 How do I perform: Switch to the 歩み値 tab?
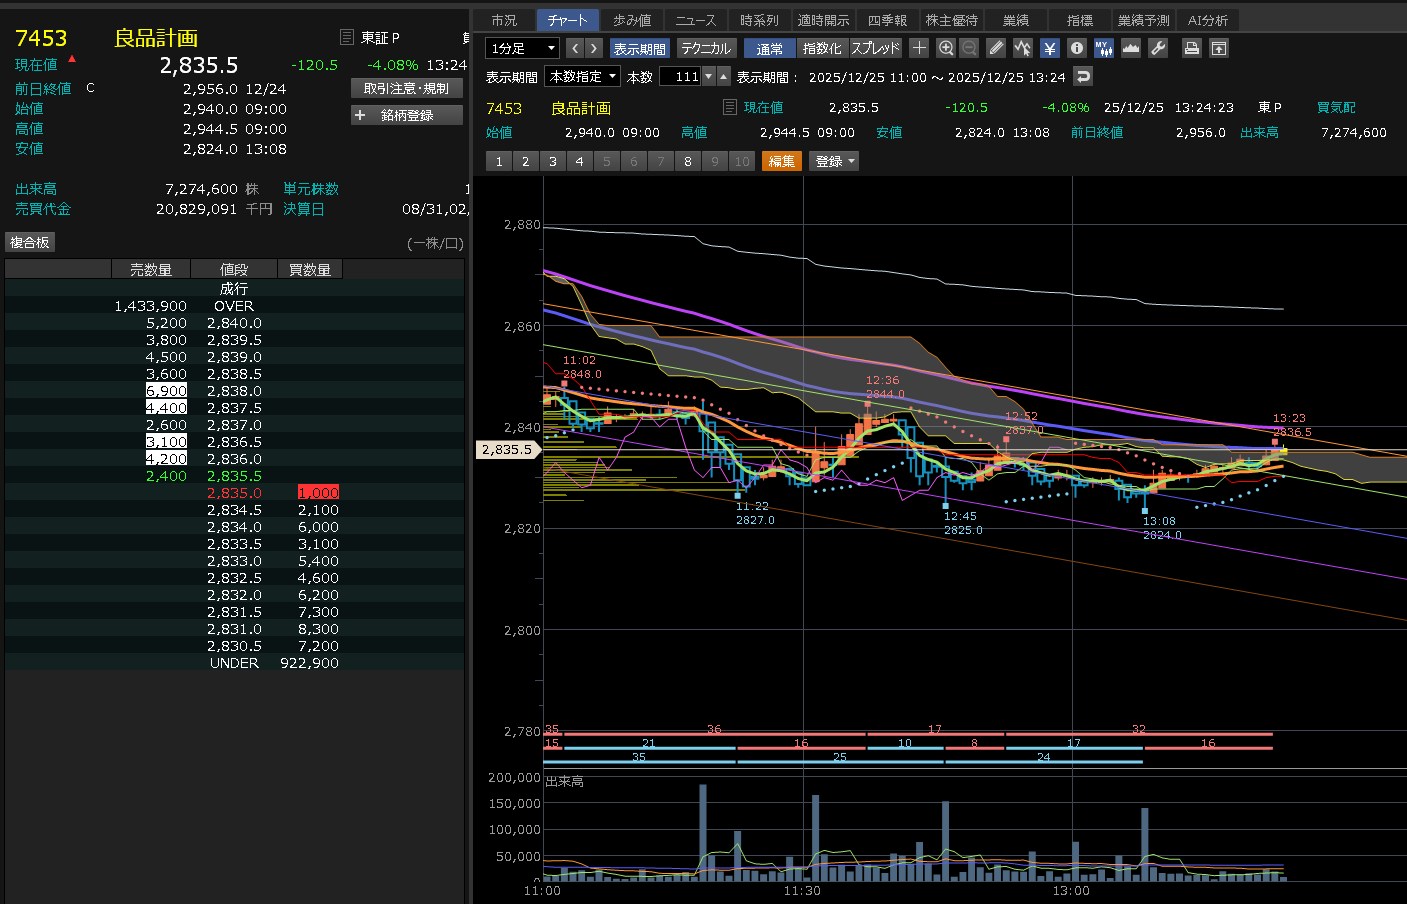coord(632,20)
